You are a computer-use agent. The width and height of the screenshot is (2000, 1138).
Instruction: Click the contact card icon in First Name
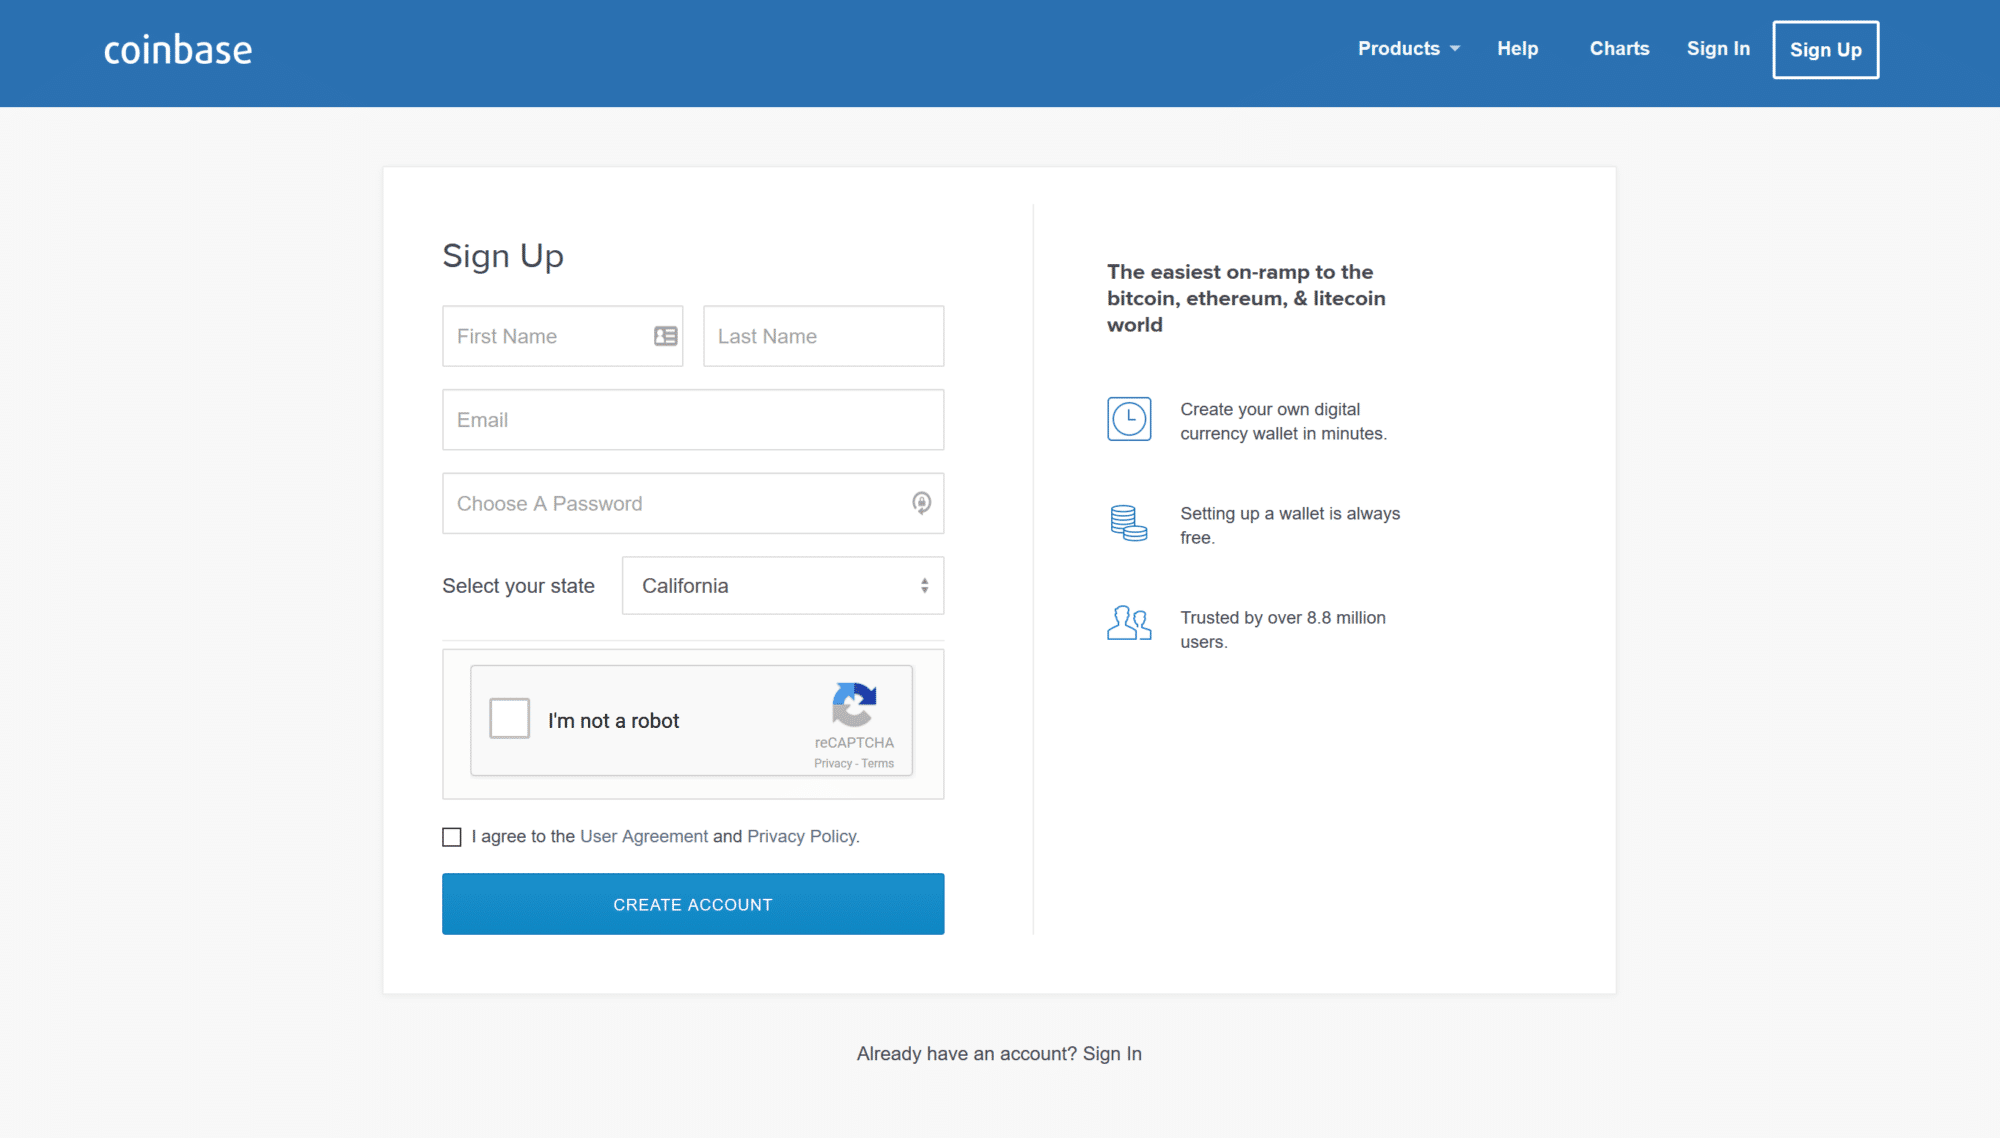pos(665,335)
